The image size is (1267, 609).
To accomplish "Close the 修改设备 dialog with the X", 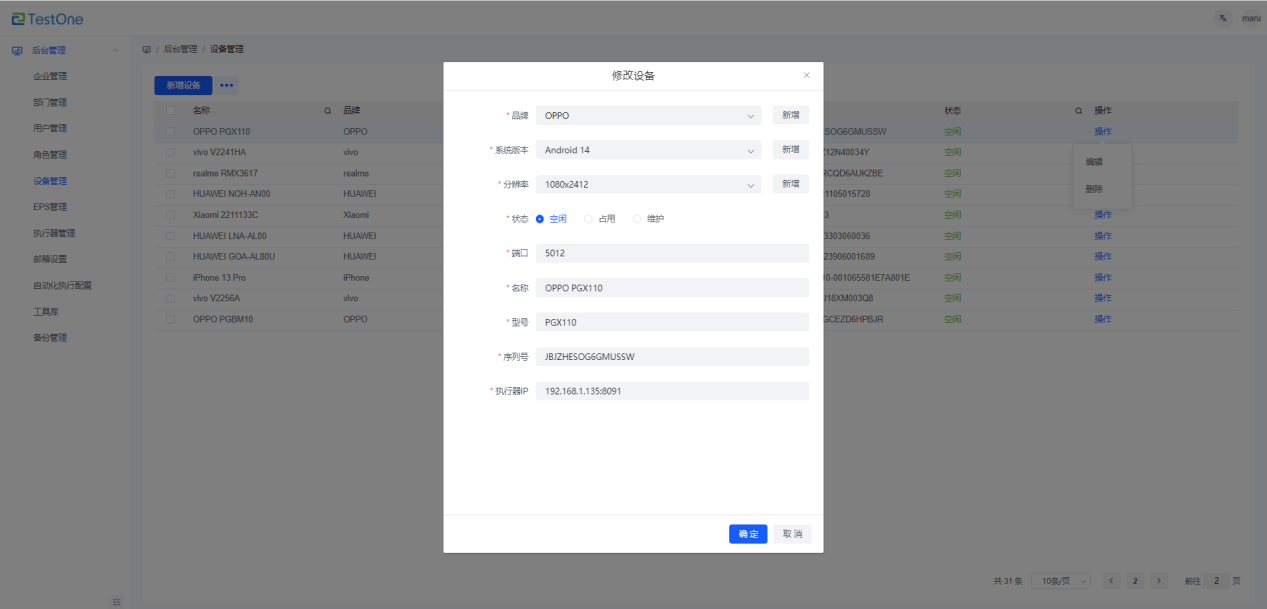I will 807,75.
